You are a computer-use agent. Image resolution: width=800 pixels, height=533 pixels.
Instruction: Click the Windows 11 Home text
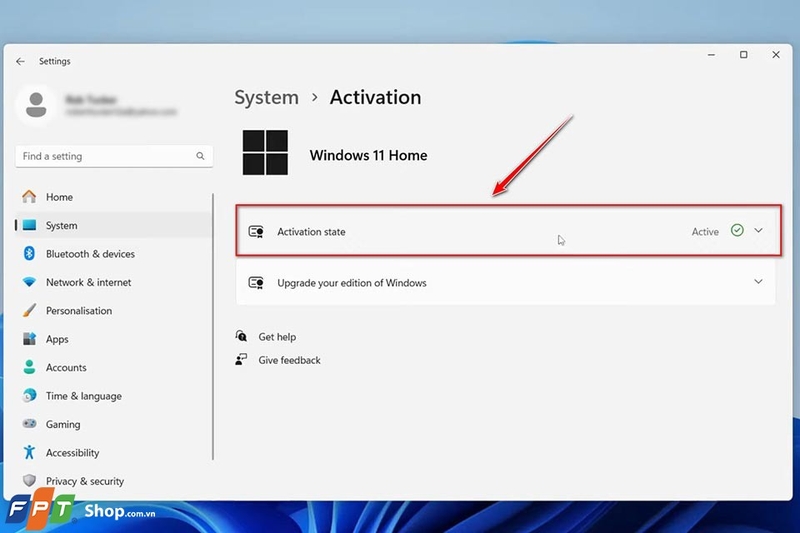368,155
